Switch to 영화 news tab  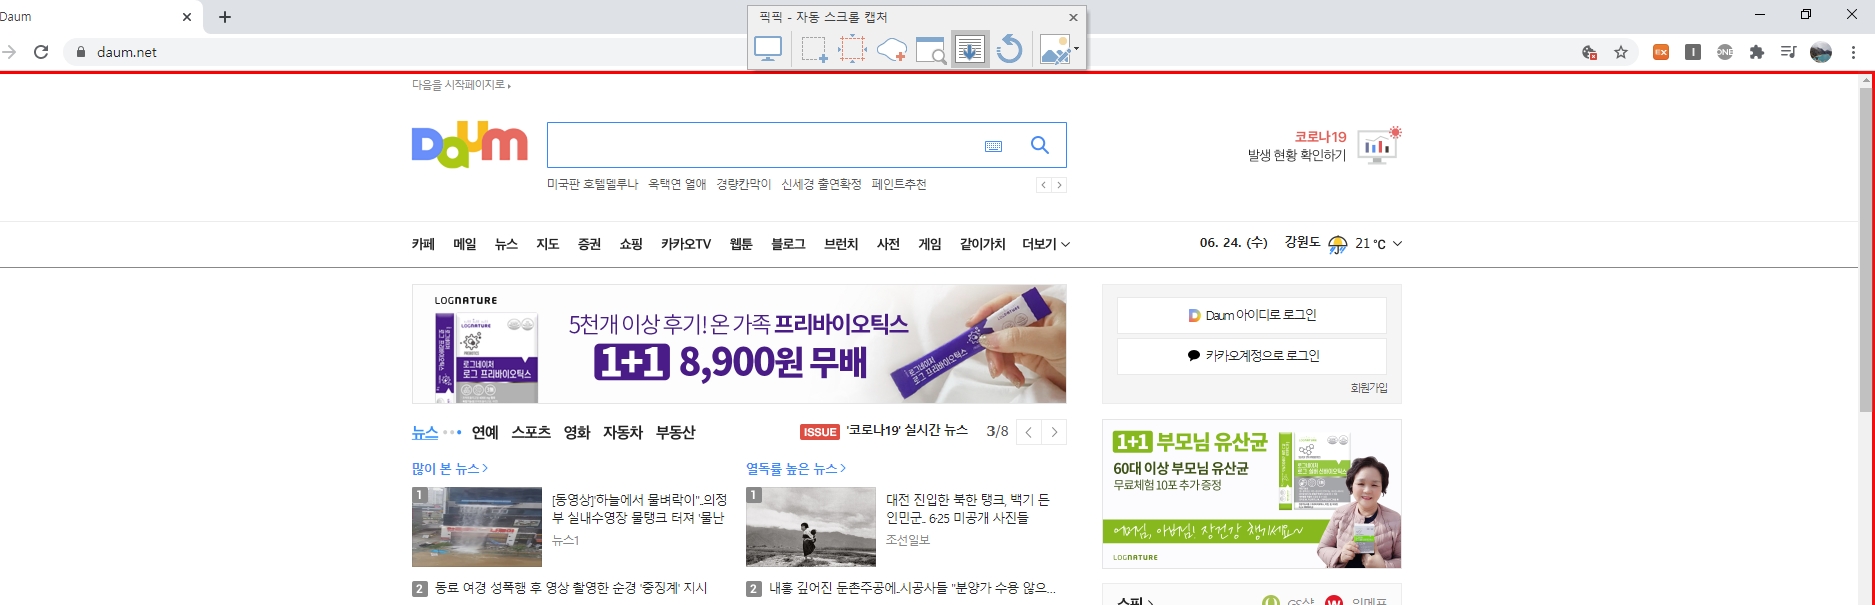[577, 432]
